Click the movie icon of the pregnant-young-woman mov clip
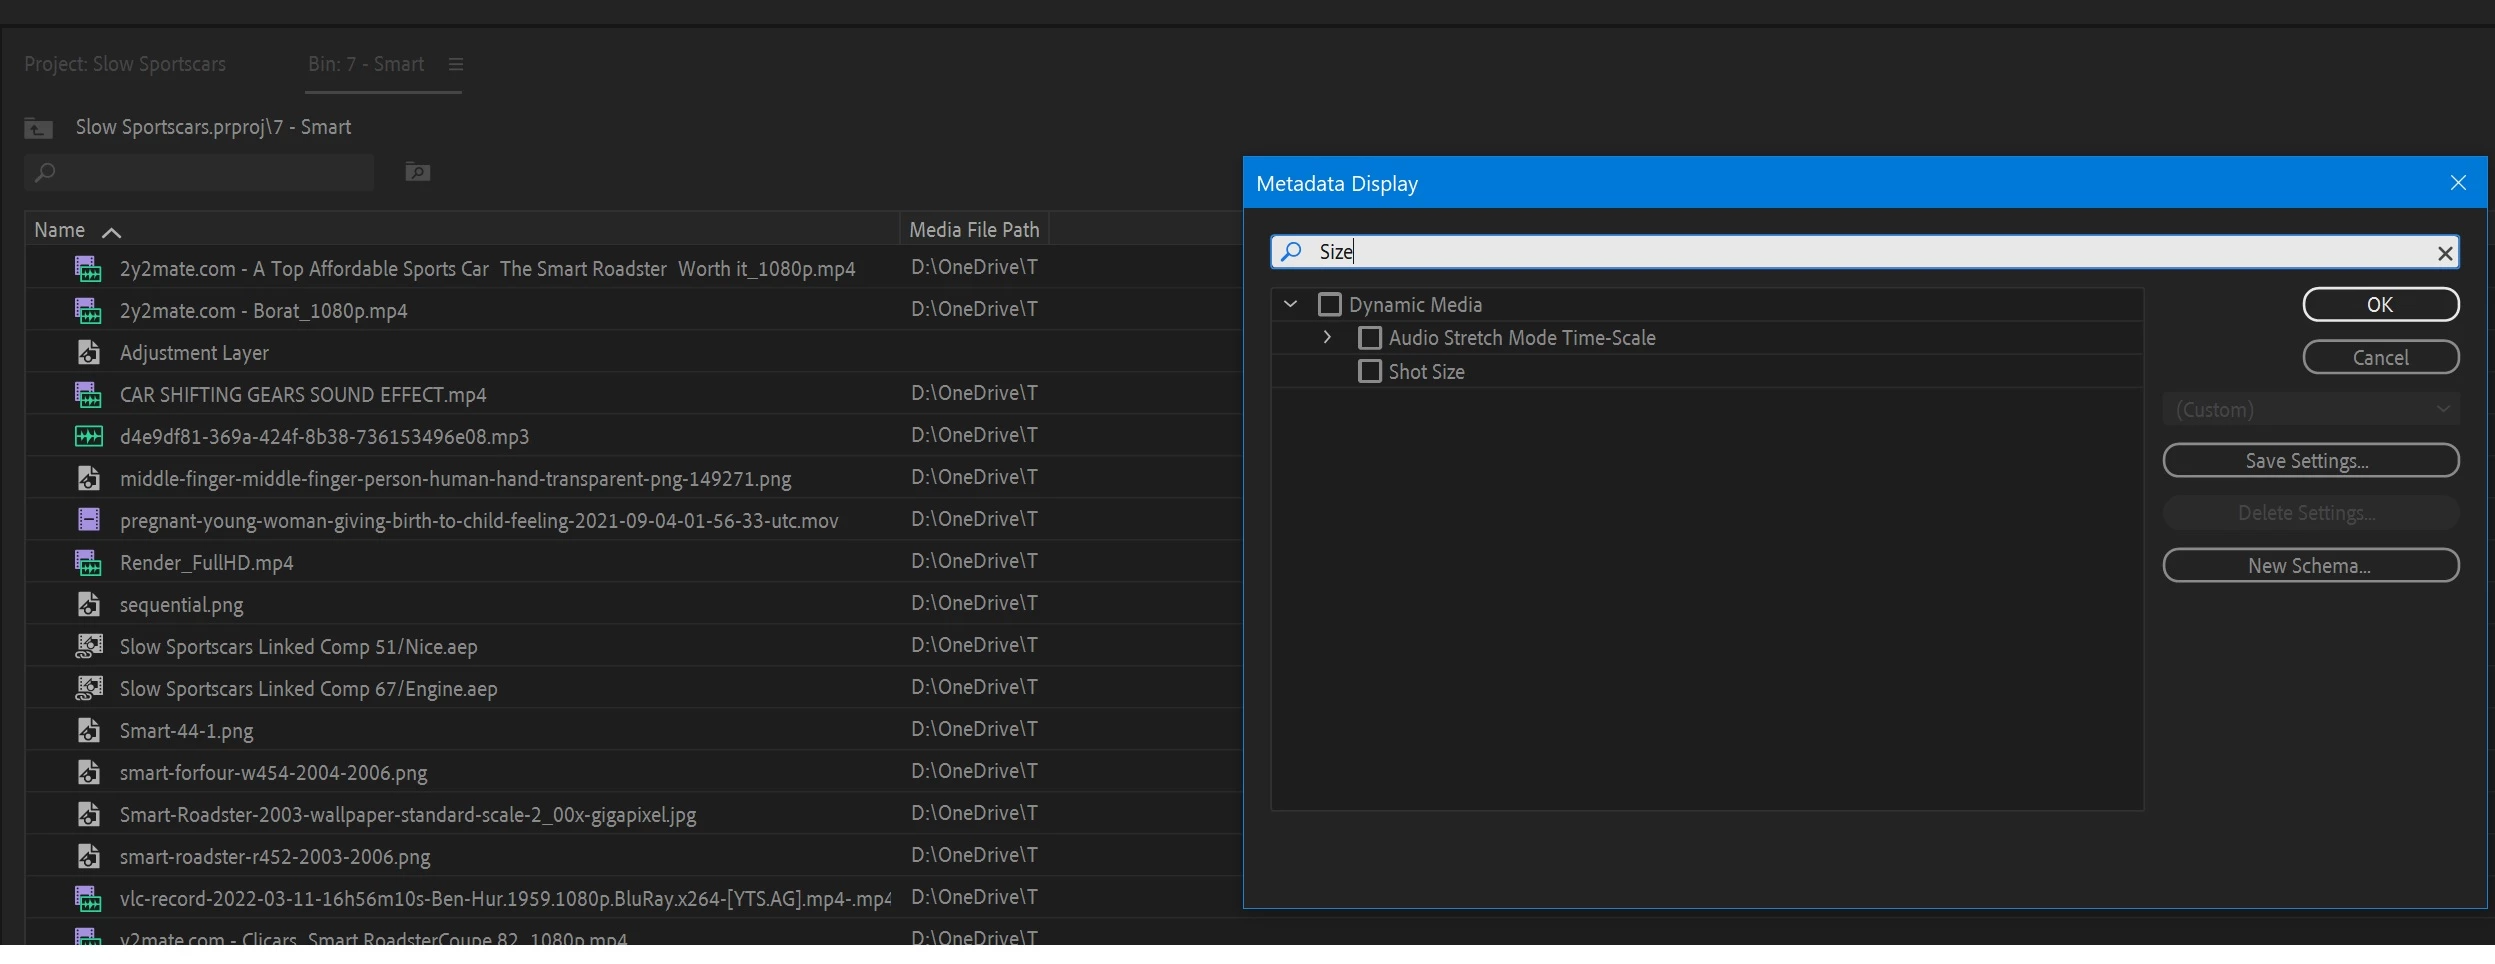The height and width of the screenshot is (964, 2495). coord(89,521)
